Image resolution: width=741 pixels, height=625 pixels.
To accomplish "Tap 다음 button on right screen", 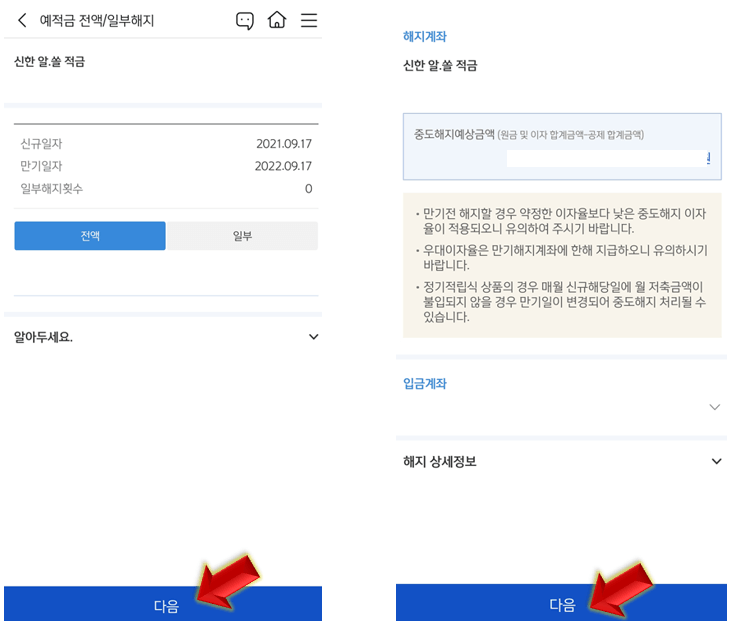I will pyautogui.click(x=561, y=603).
